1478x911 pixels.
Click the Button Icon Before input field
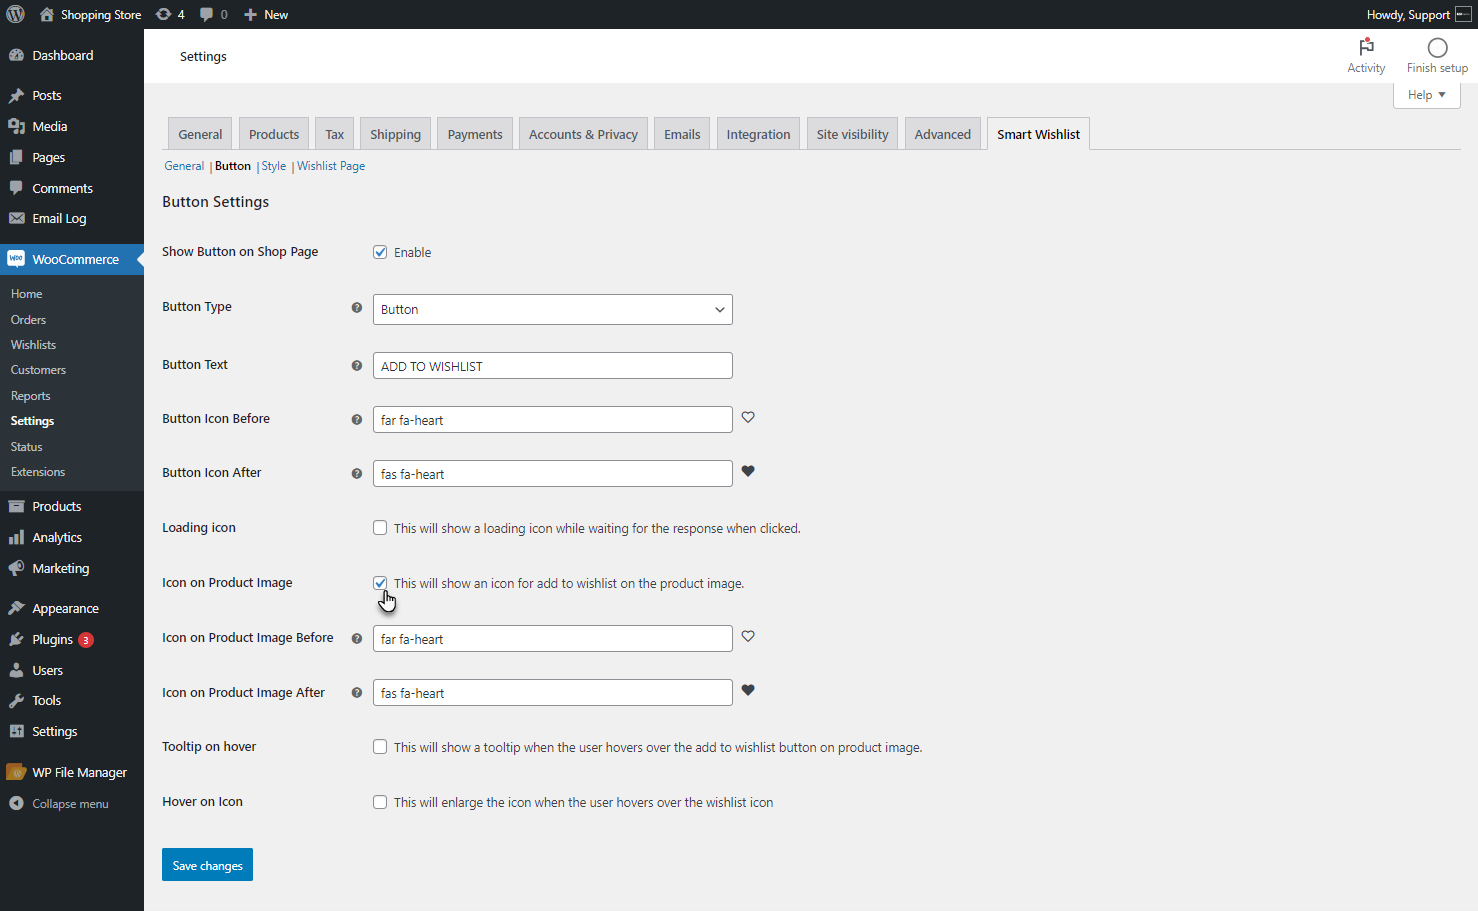[552, 420]
